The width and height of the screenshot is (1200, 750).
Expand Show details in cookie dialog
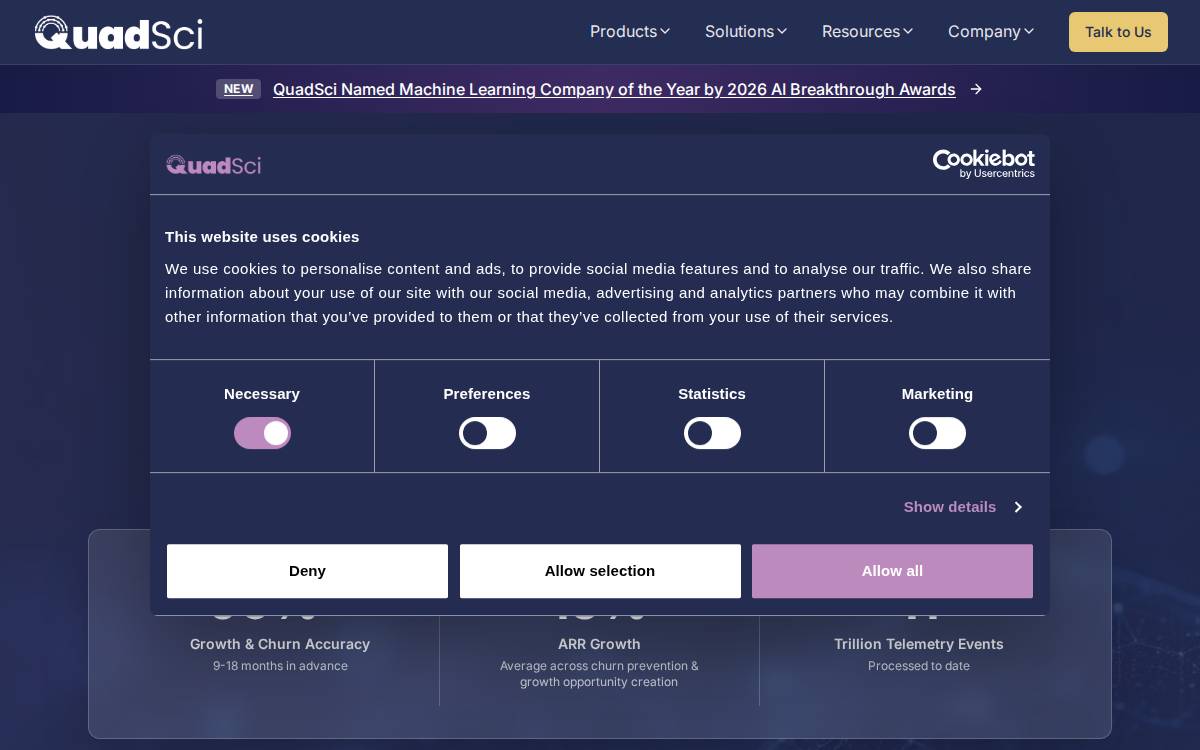click(962, 507)
